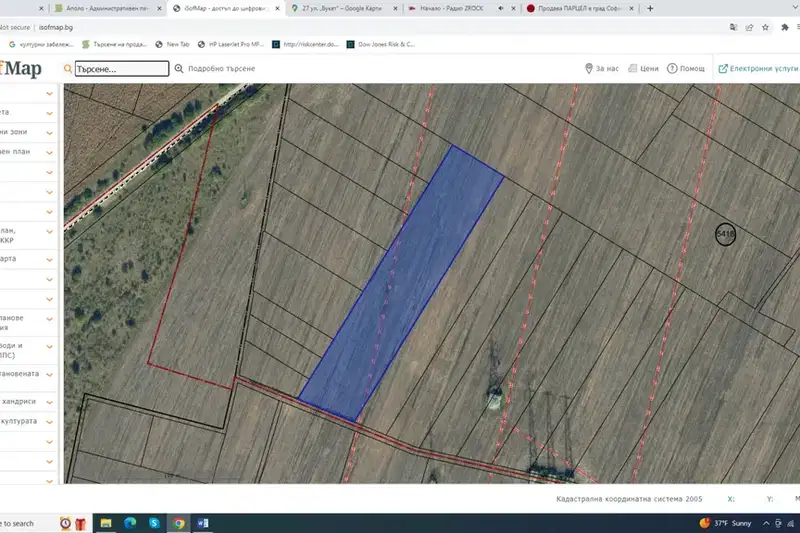Bookmark this page with star icon
The height and width of the screenshot is (533, 800).
pyautogui.click(x=765, y=27)
